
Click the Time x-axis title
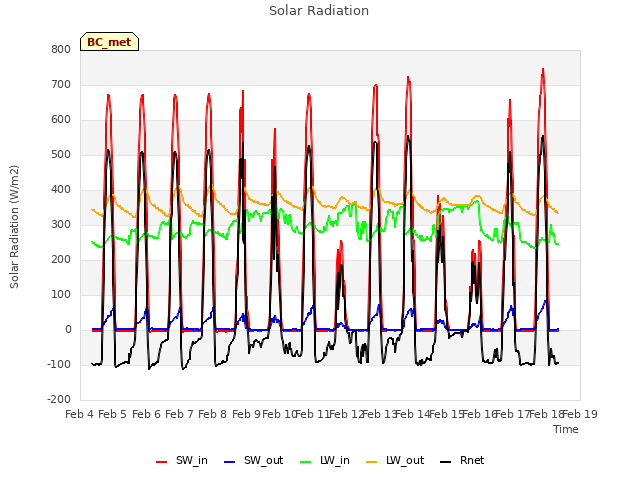566,429
